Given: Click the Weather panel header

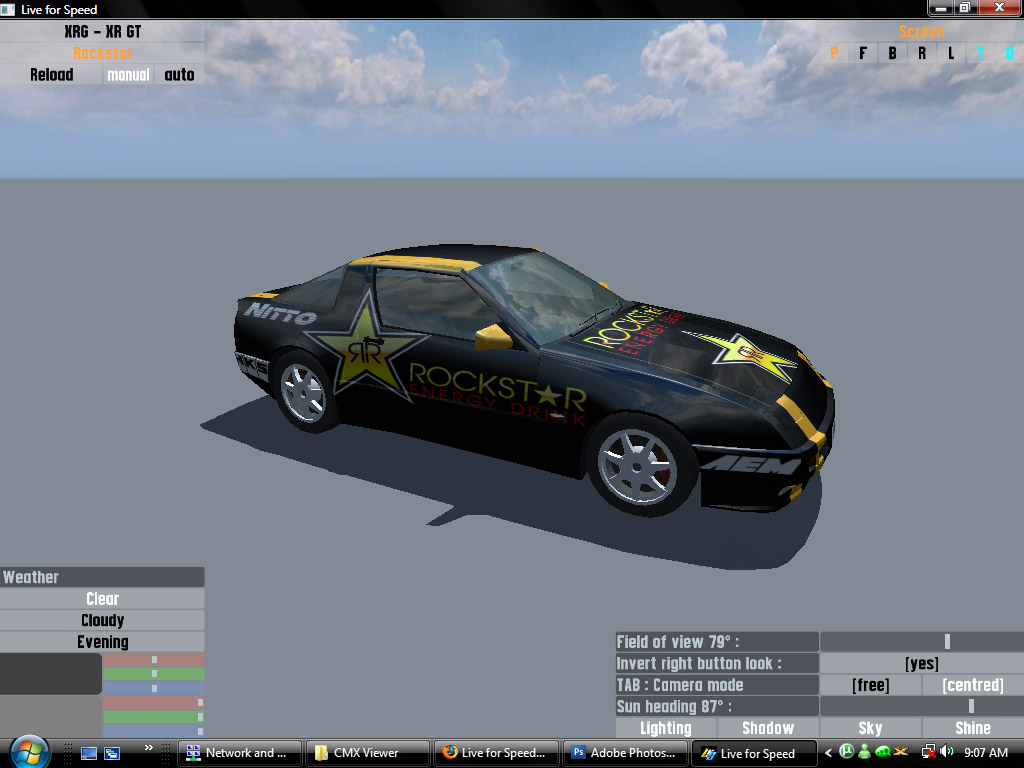Looking at the screenshot, I should click(x=103, y=577).
